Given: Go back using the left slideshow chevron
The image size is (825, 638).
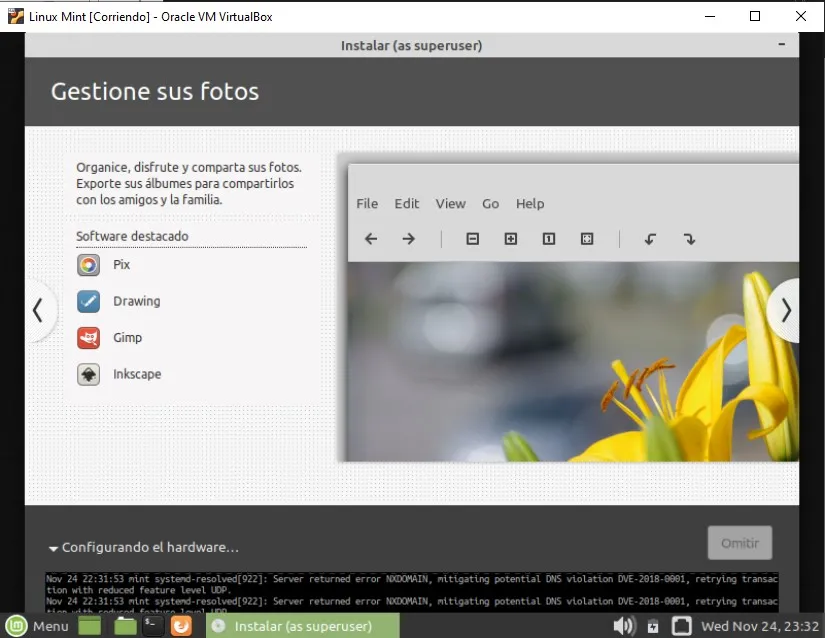Looking at the screenshot, I should click(39, 311).
